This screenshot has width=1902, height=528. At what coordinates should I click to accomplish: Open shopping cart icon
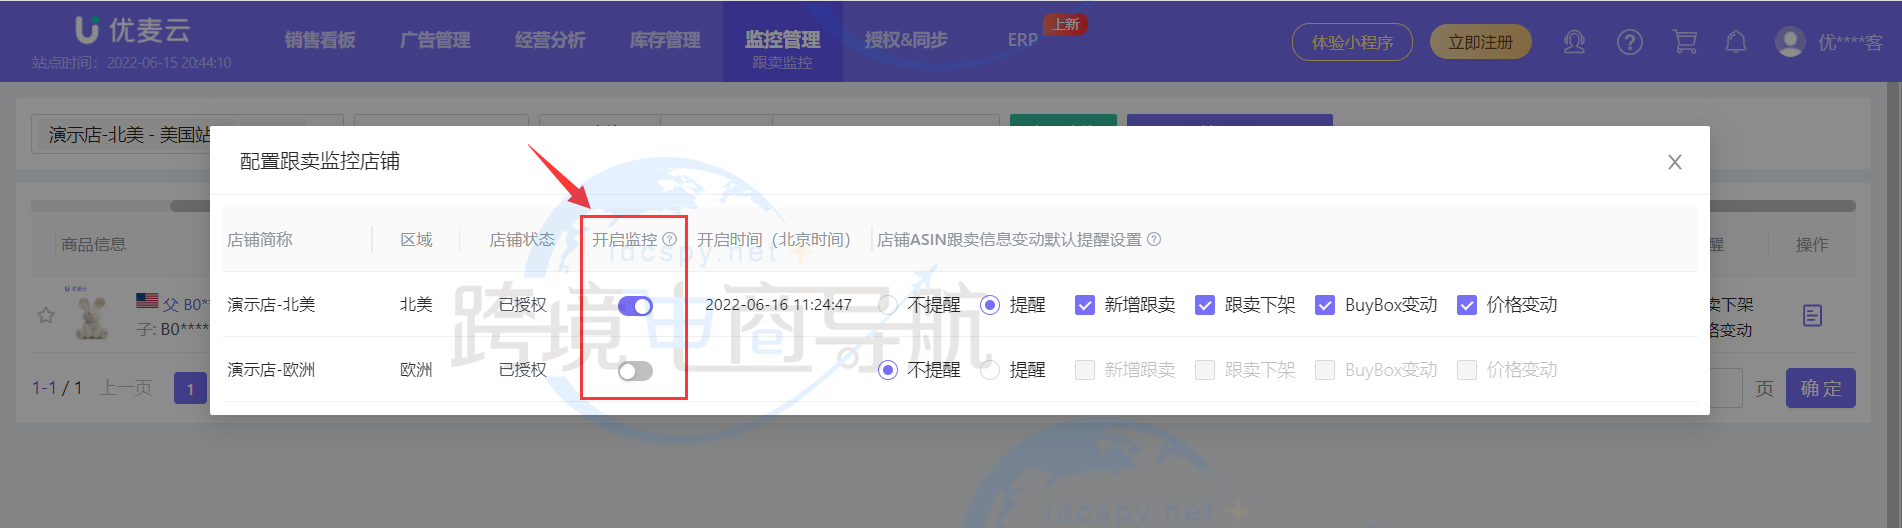pyautogui.click(x=1685, y=42)
